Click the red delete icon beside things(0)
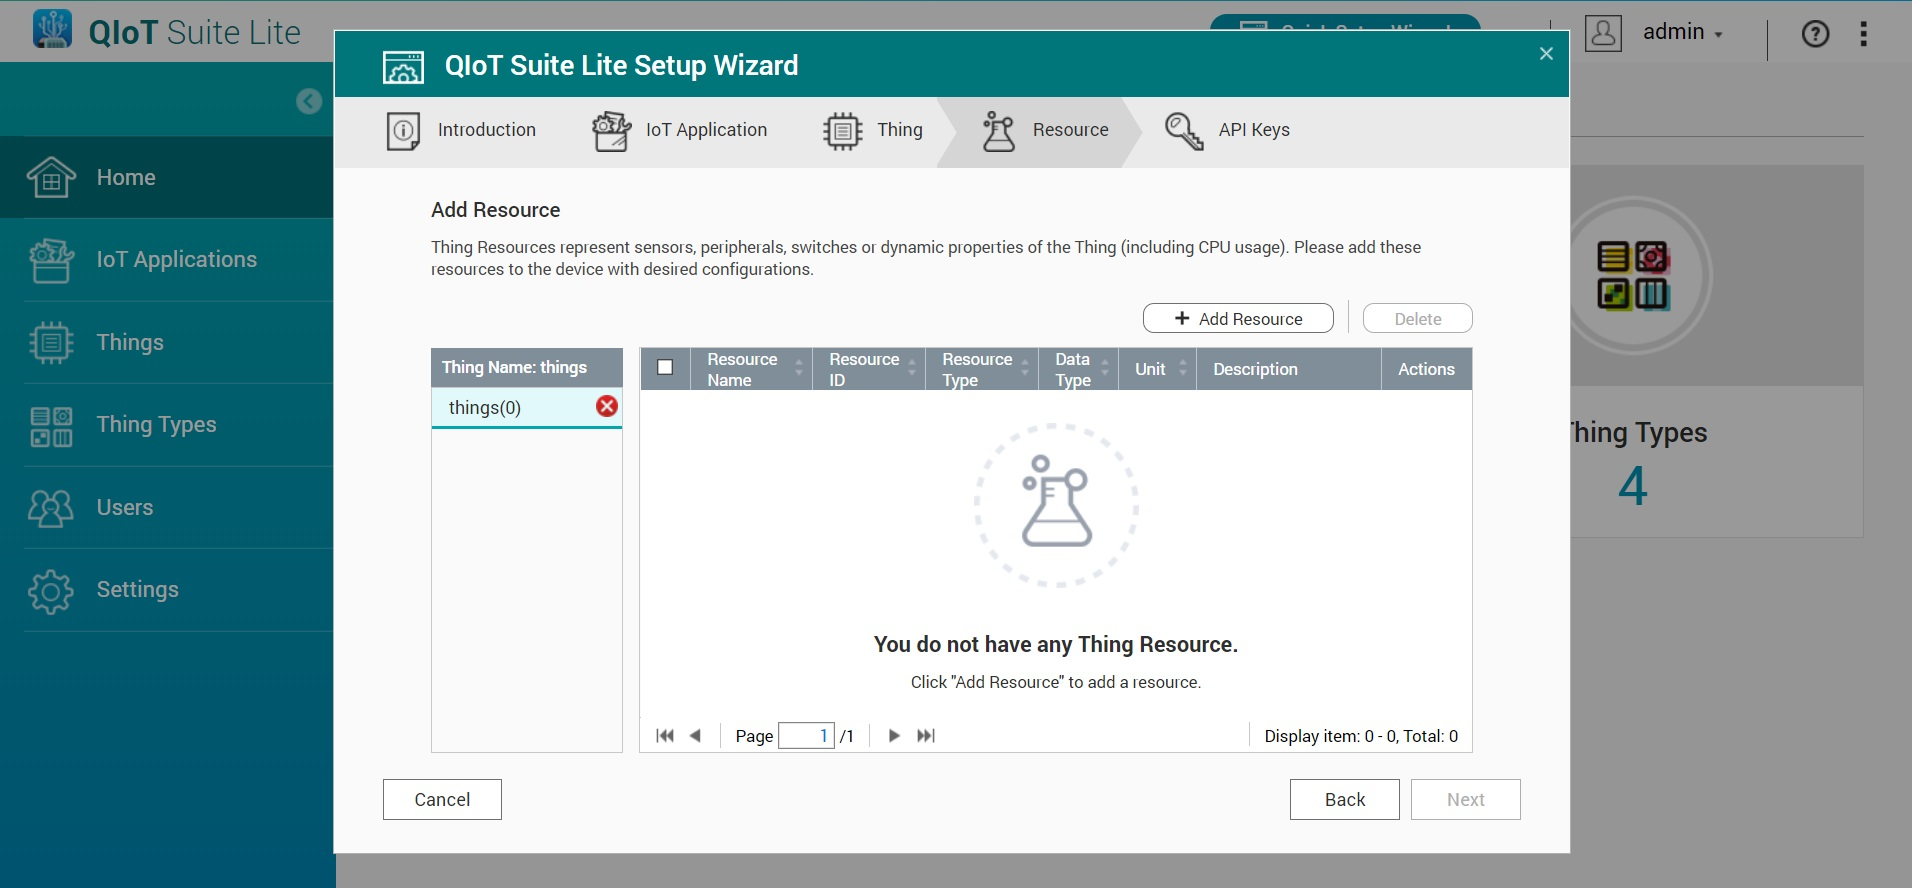The height and width of the screenshot is (888, 1912). [x=606, y=406]
